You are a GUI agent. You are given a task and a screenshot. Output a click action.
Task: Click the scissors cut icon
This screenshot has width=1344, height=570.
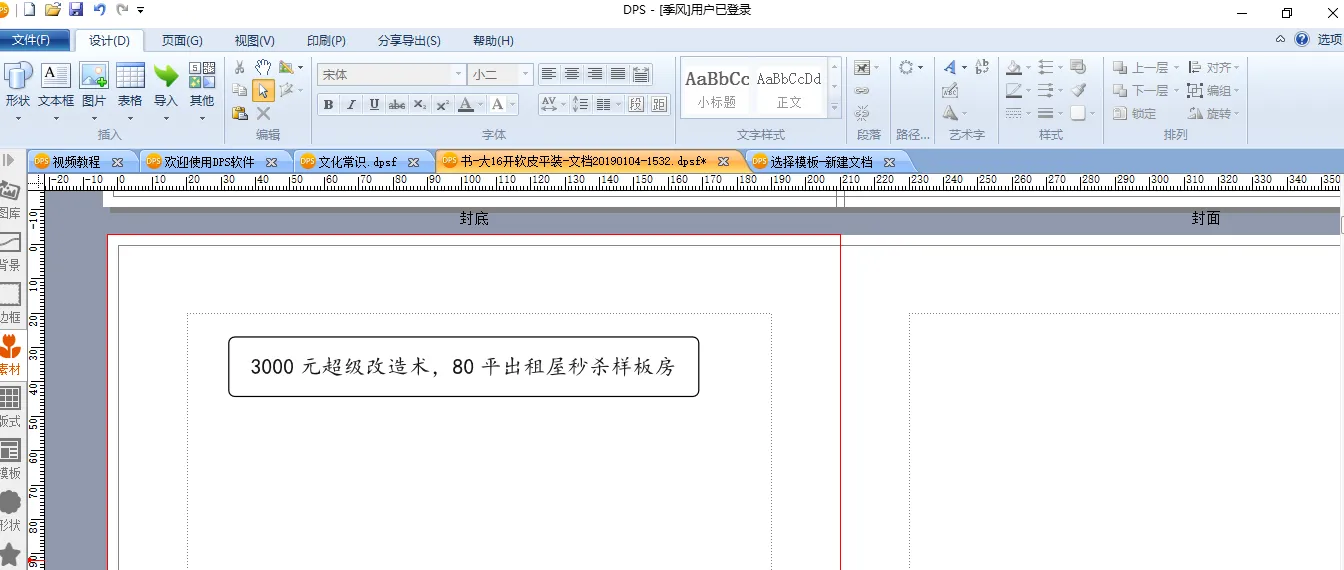pyautogui.click(x=240, y=67)
